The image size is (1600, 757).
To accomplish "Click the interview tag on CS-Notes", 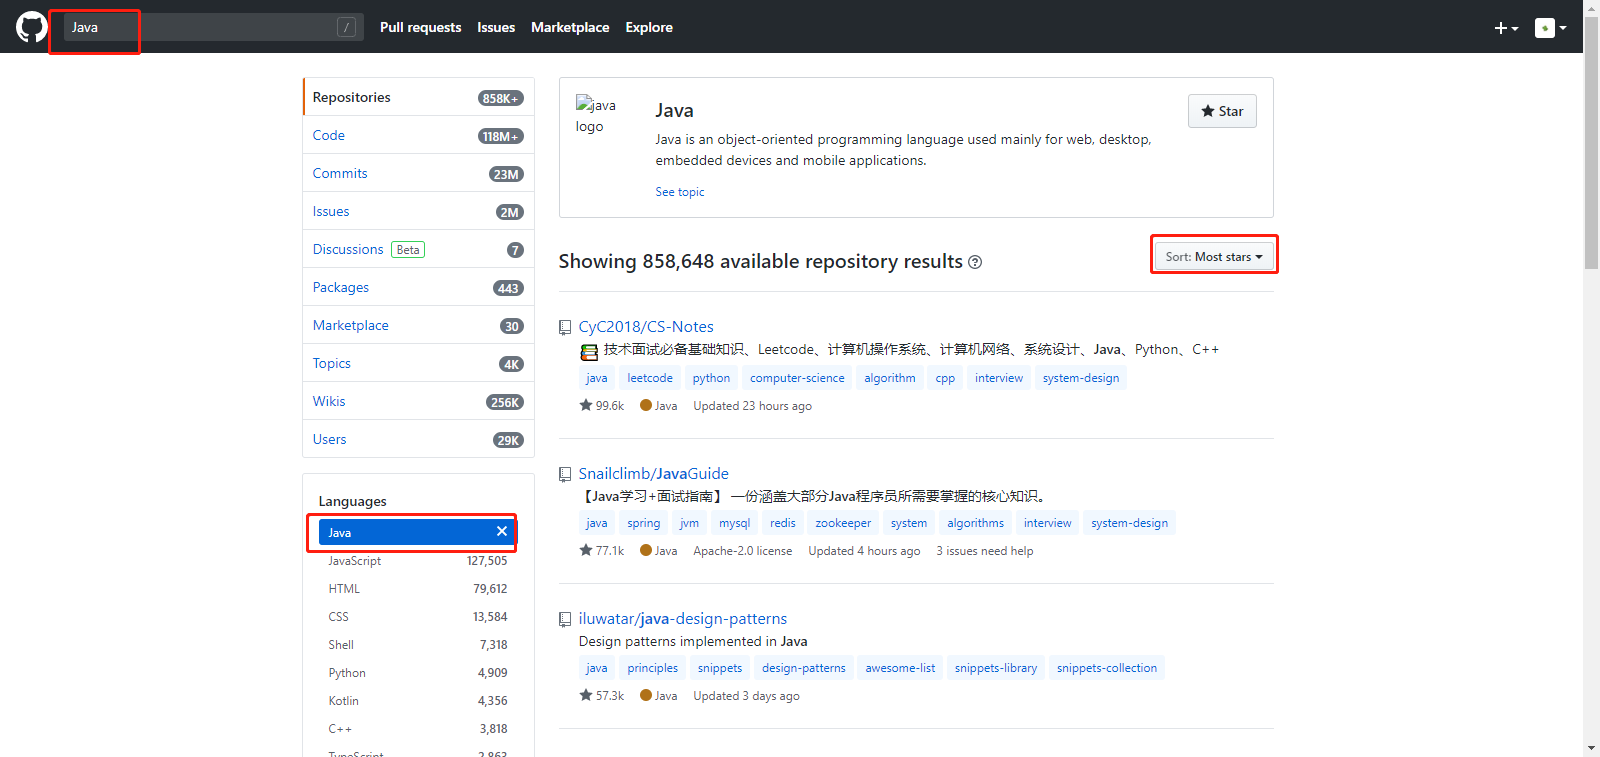I will click(x=999, y=378).
